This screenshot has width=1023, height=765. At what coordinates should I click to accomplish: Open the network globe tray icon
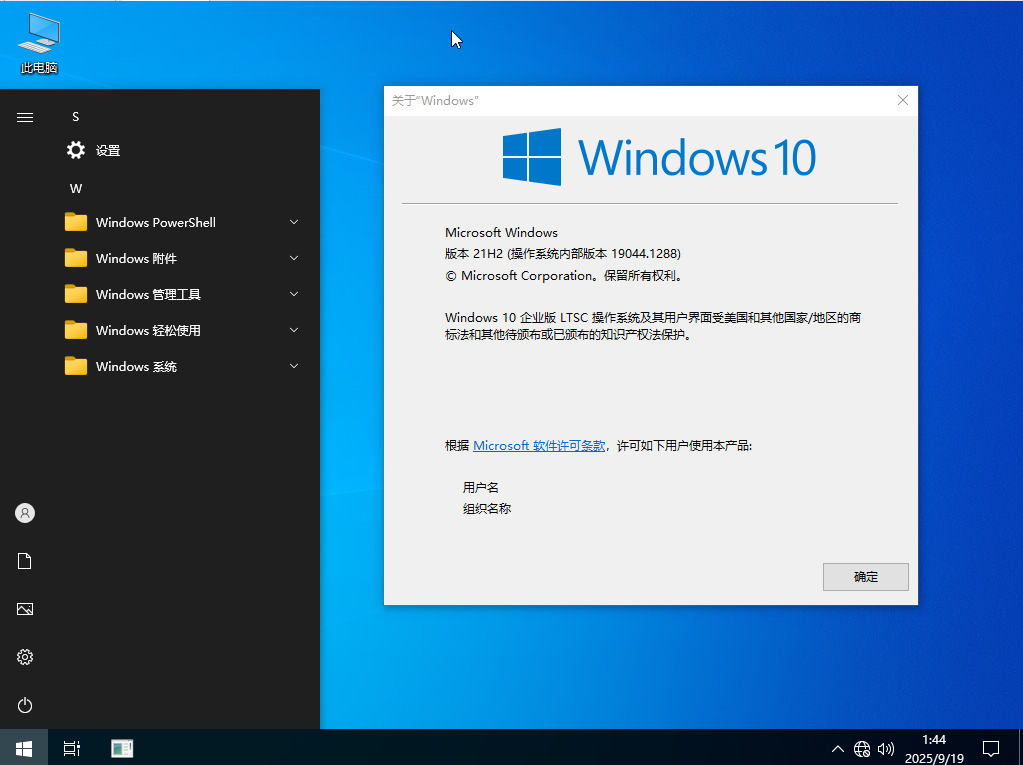coord(862,748)
